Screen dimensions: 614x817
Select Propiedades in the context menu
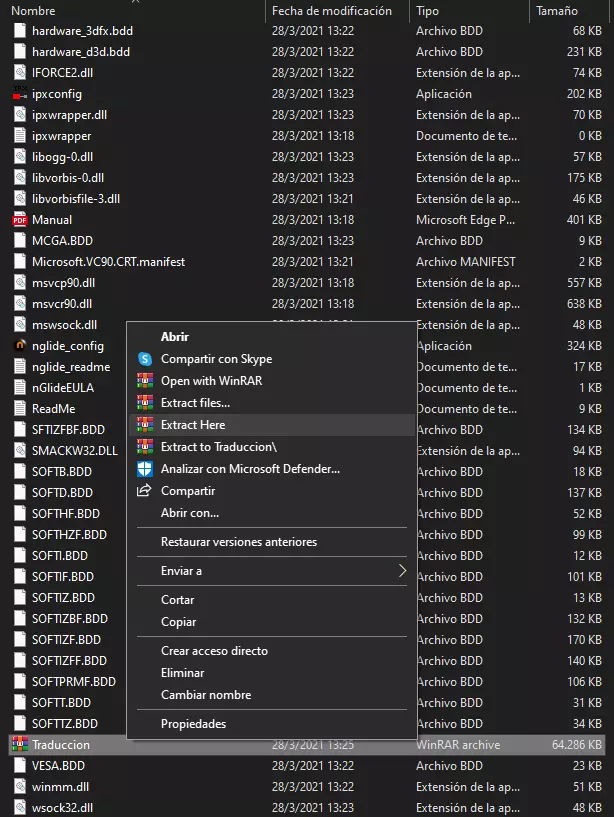[x=193, y=724]
